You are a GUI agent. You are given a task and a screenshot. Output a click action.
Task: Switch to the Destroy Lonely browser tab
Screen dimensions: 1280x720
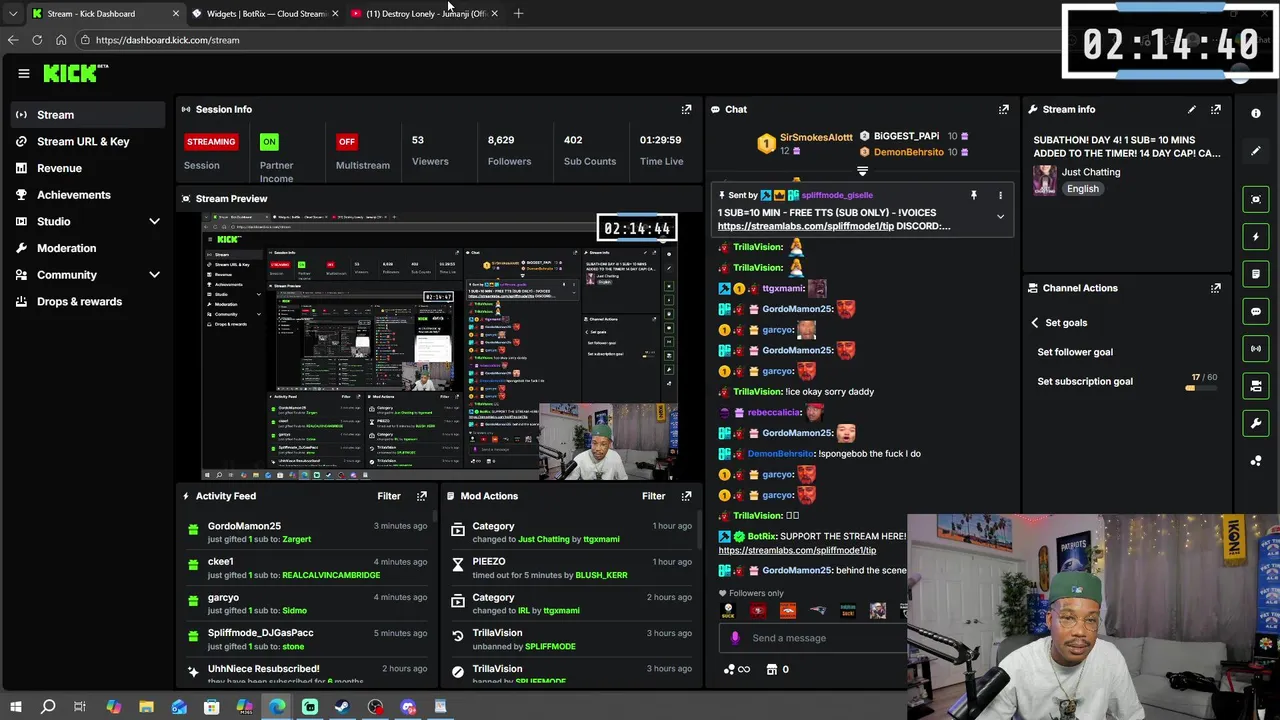pos(425,14)
